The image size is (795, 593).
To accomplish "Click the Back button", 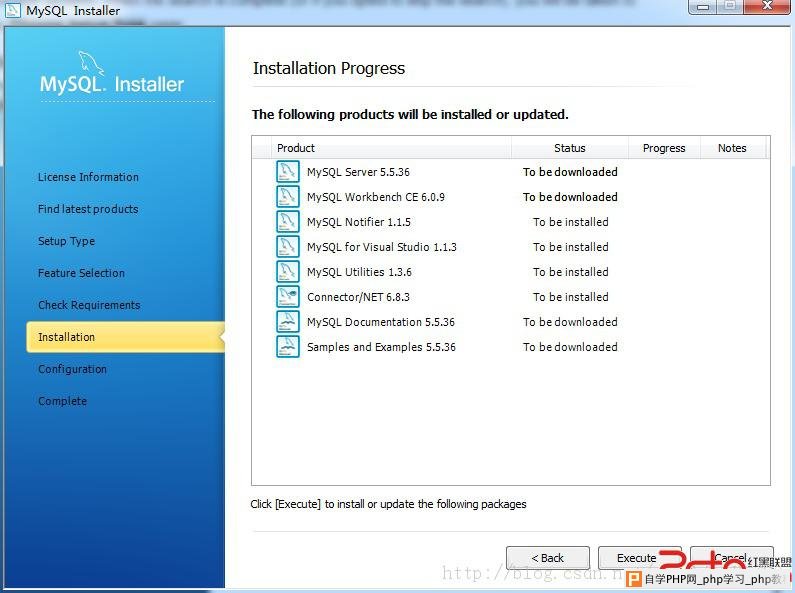I will (x=548, y=558).
